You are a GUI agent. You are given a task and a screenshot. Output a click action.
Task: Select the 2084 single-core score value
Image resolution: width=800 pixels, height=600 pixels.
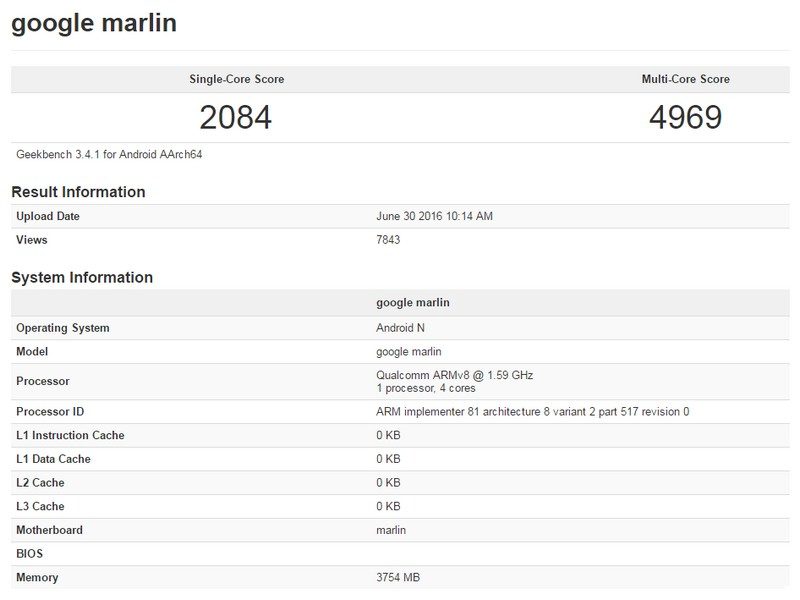[x=235, y=118]
